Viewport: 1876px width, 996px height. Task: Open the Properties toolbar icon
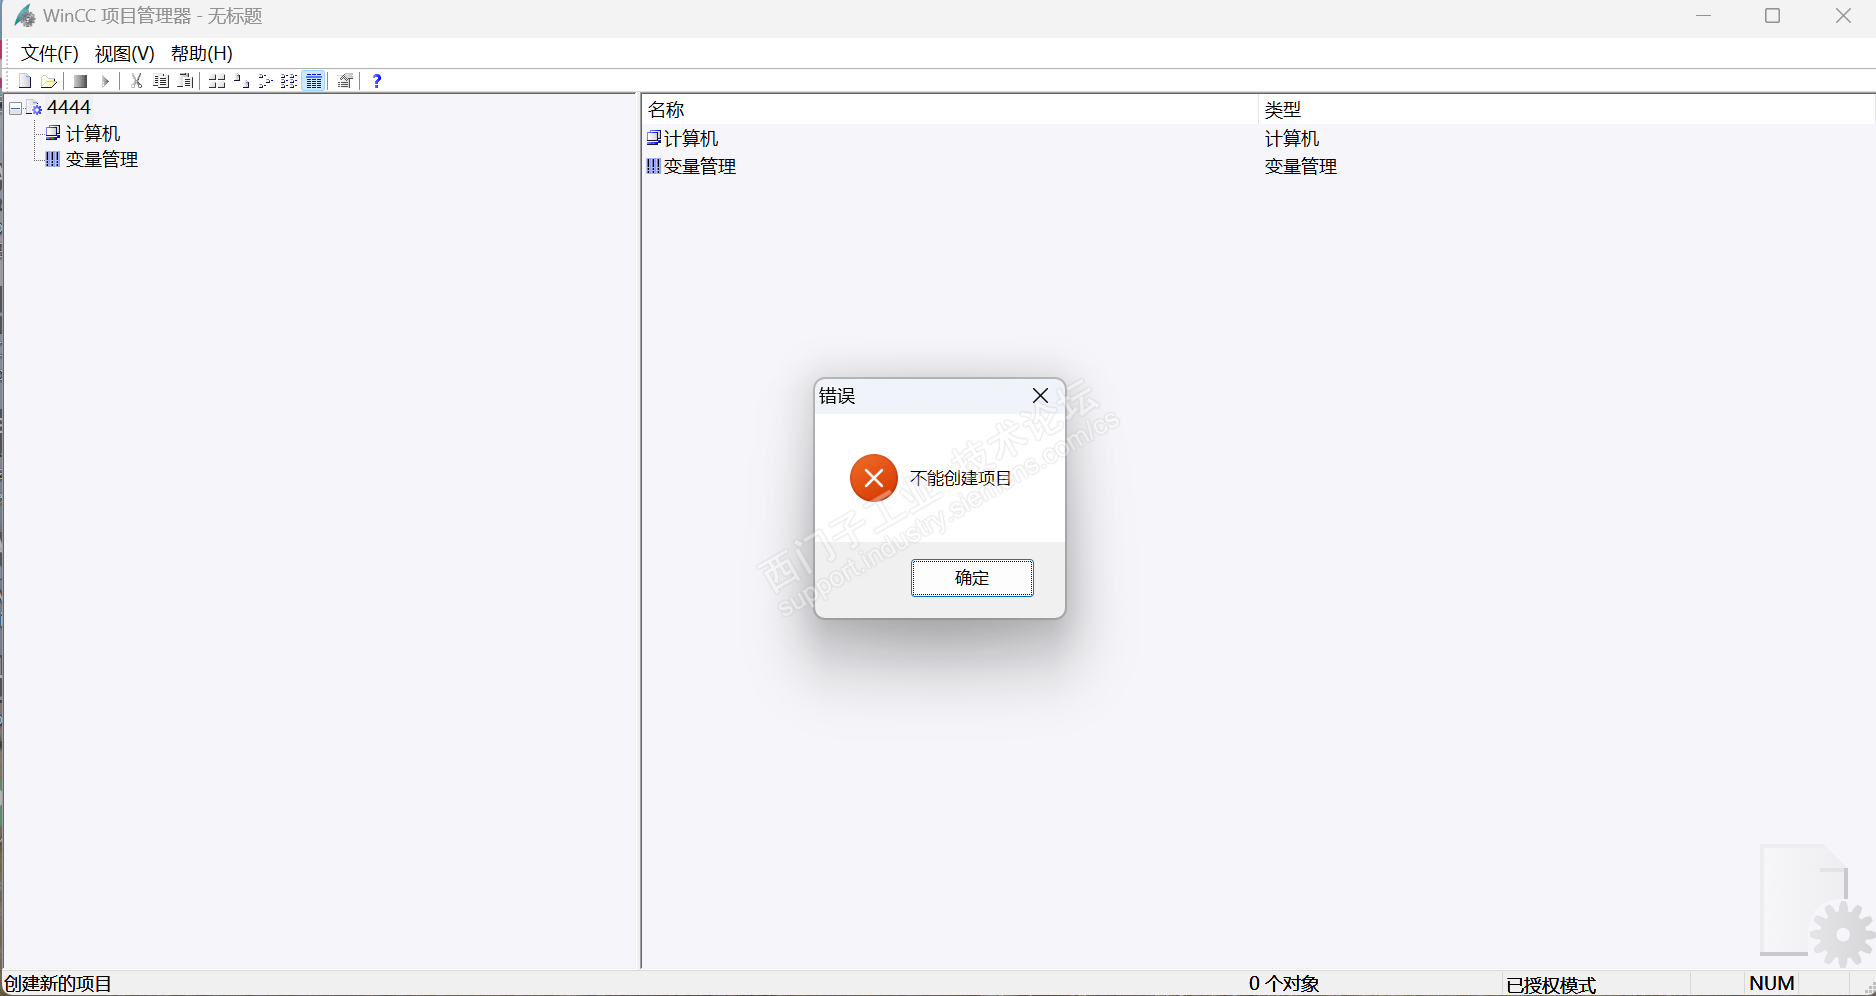tap(345, 81)
